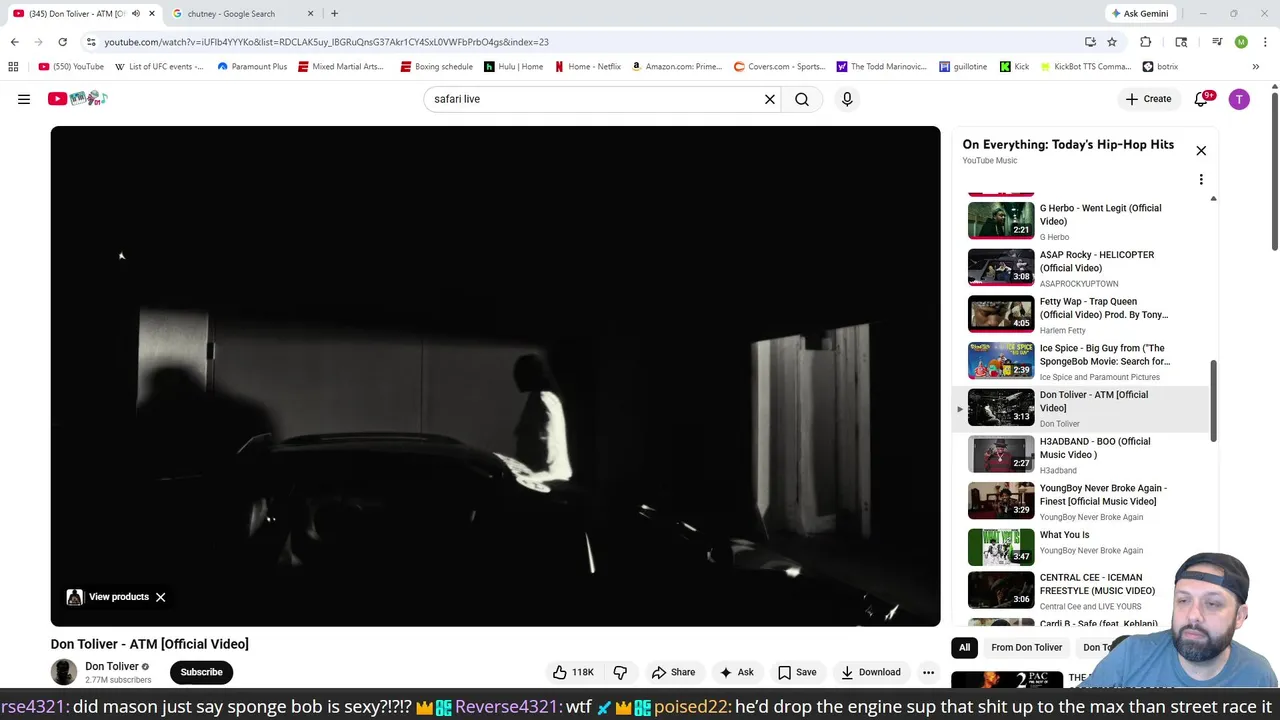This screenshot has width=1280, height=720.
Task: Open What You Is playlist item
Action: tap(1080, 548)
